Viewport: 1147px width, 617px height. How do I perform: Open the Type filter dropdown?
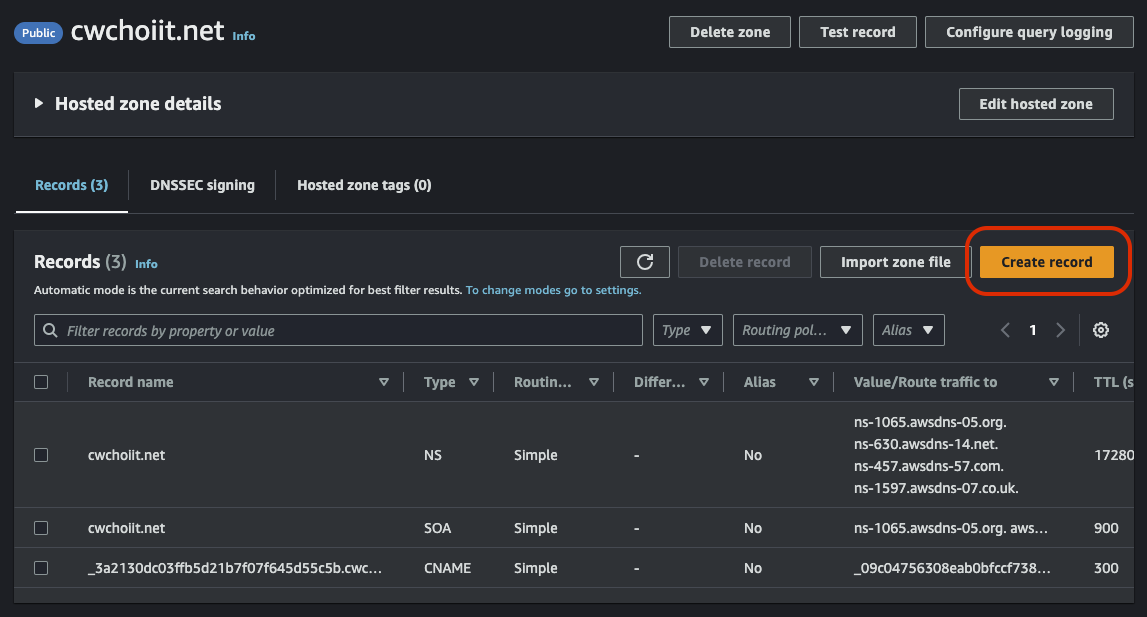(x=688, y=330)
